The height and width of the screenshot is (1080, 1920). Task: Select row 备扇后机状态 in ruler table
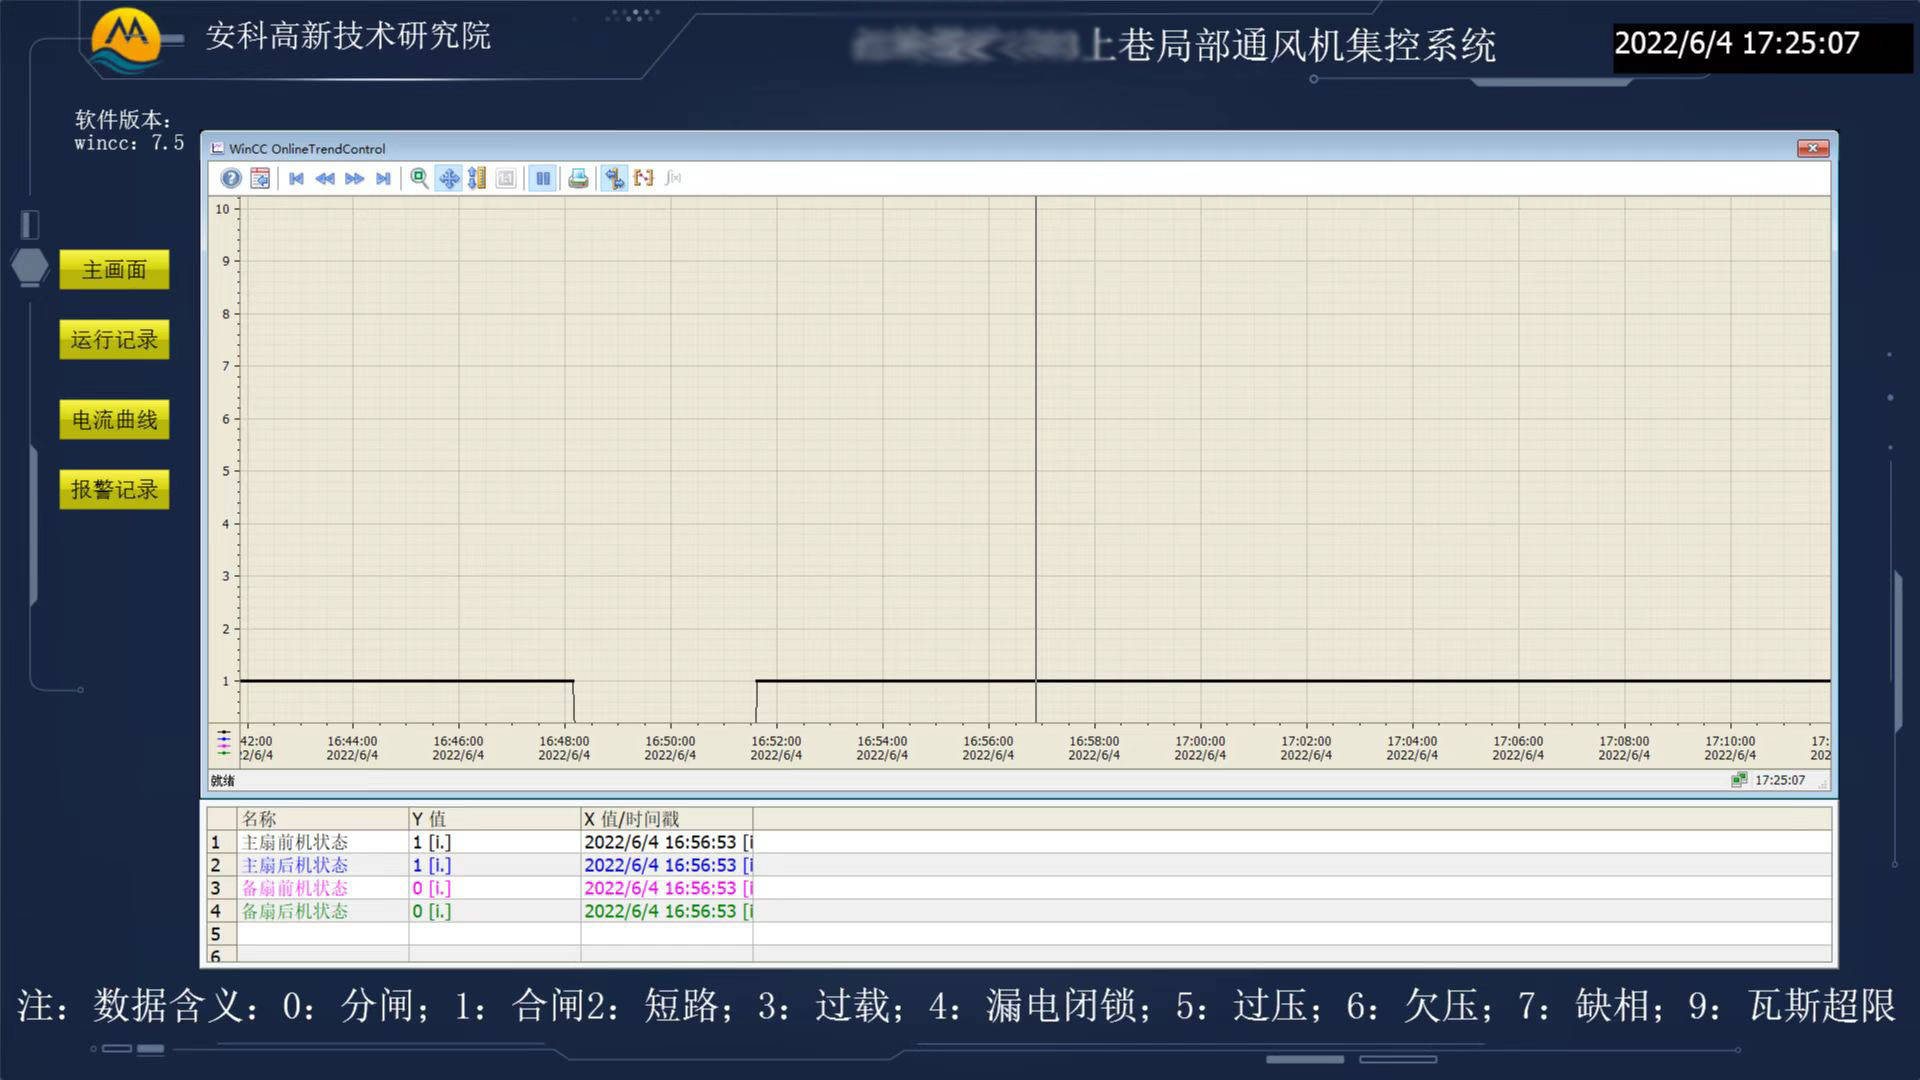point(1019,911)
